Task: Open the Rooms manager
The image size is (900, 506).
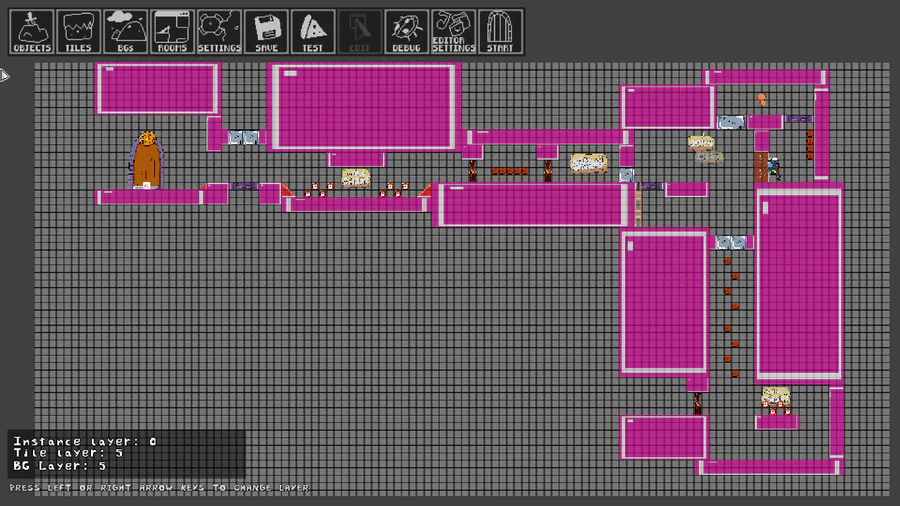Action: (x=173, y=32)
